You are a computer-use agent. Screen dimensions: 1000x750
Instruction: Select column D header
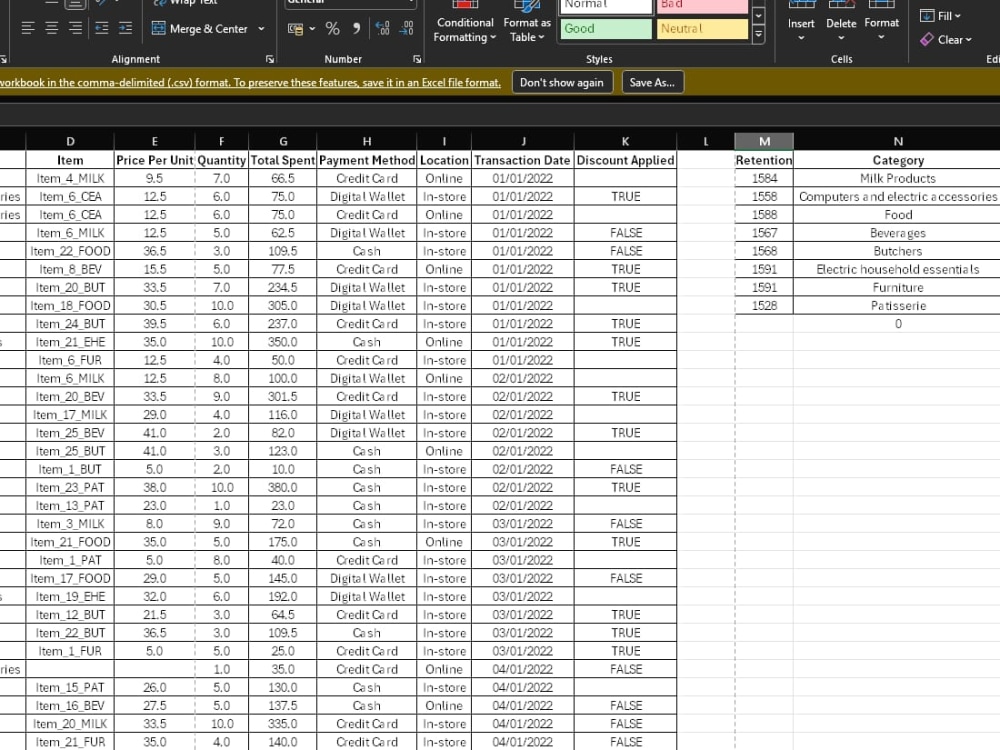coord(70,142)
